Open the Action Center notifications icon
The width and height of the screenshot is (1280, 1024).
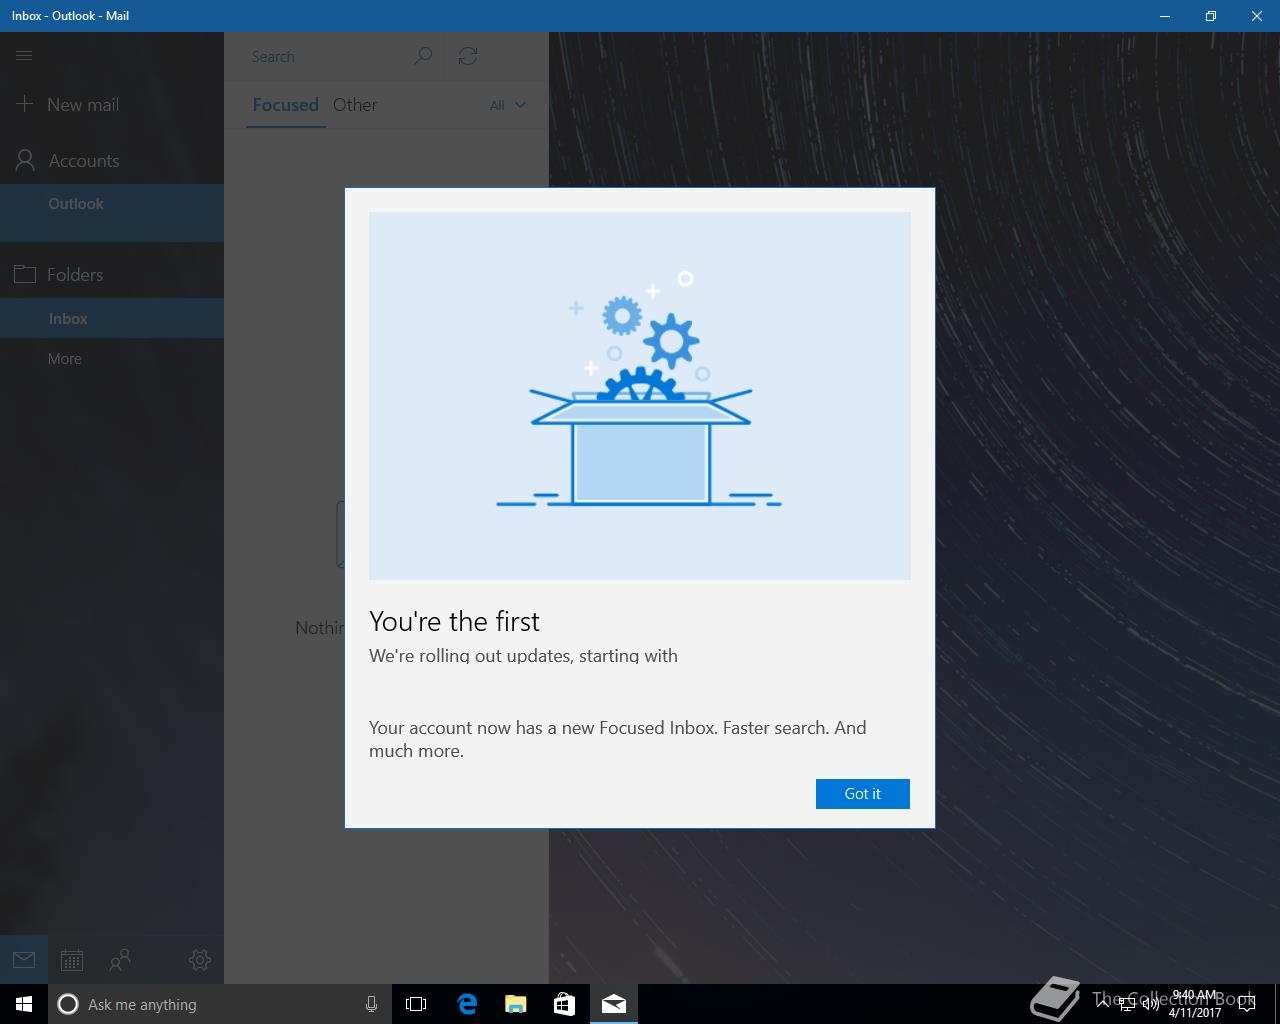pyautogui.click(x=1247, y=1004)
